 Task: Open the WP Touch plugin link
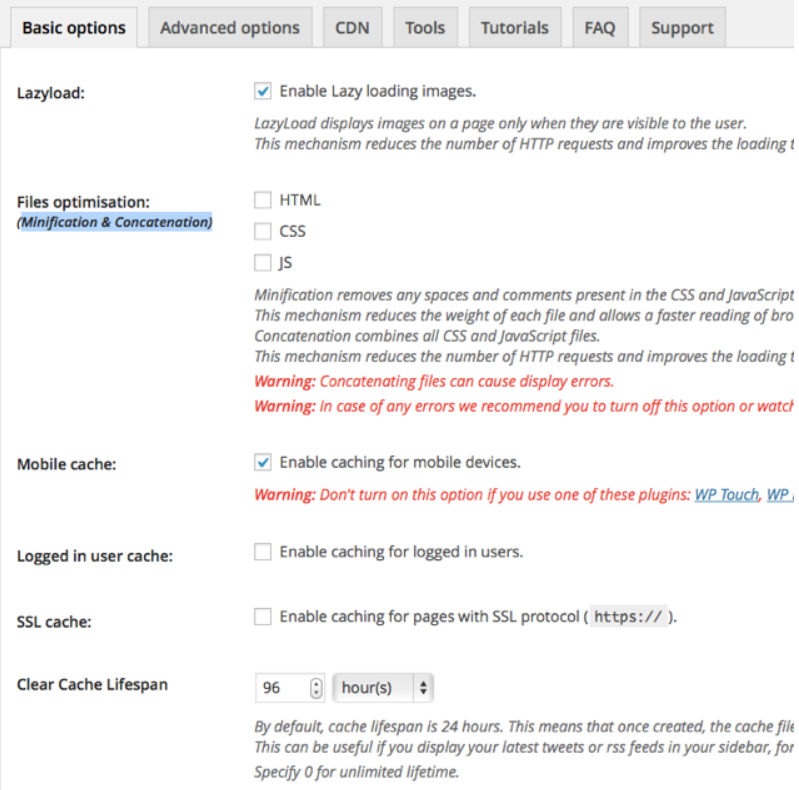point(726,495)
